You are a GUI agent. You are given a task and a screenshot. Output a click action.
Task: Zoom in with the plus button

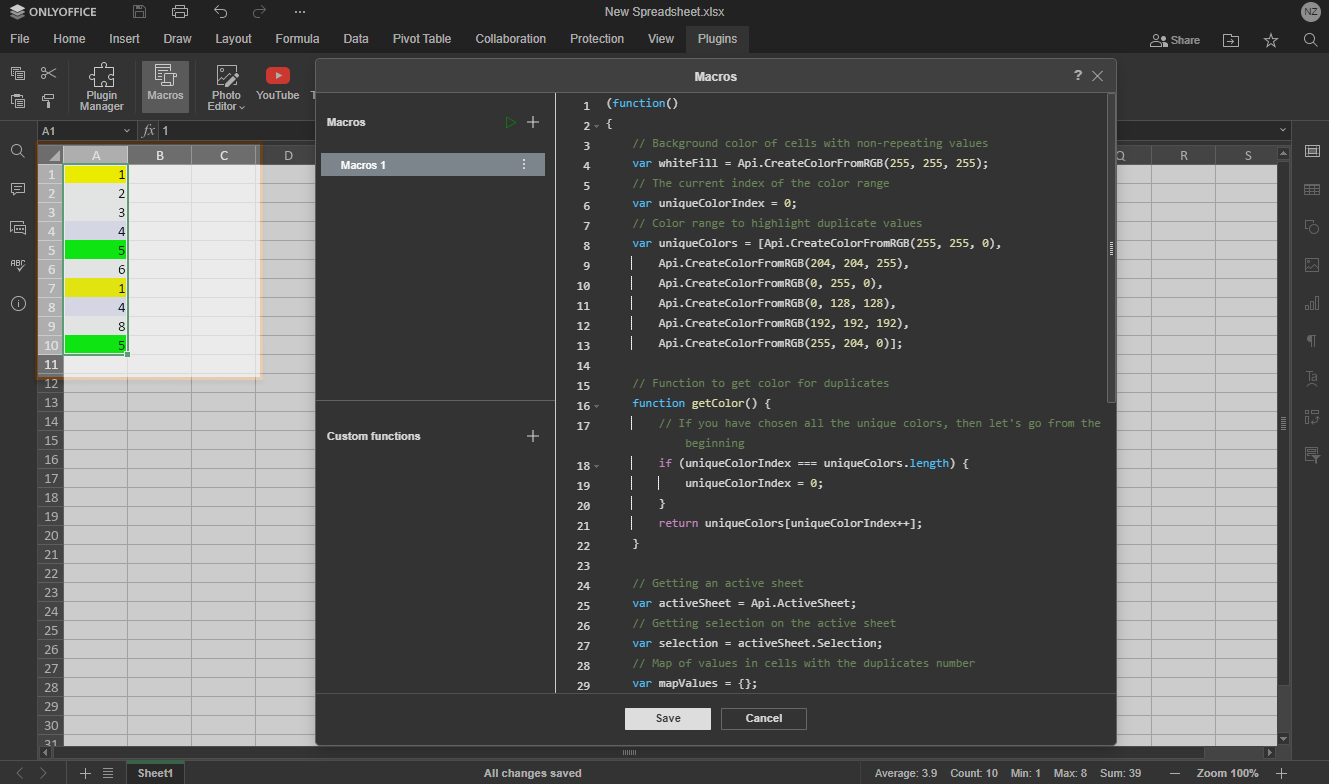1282,773
